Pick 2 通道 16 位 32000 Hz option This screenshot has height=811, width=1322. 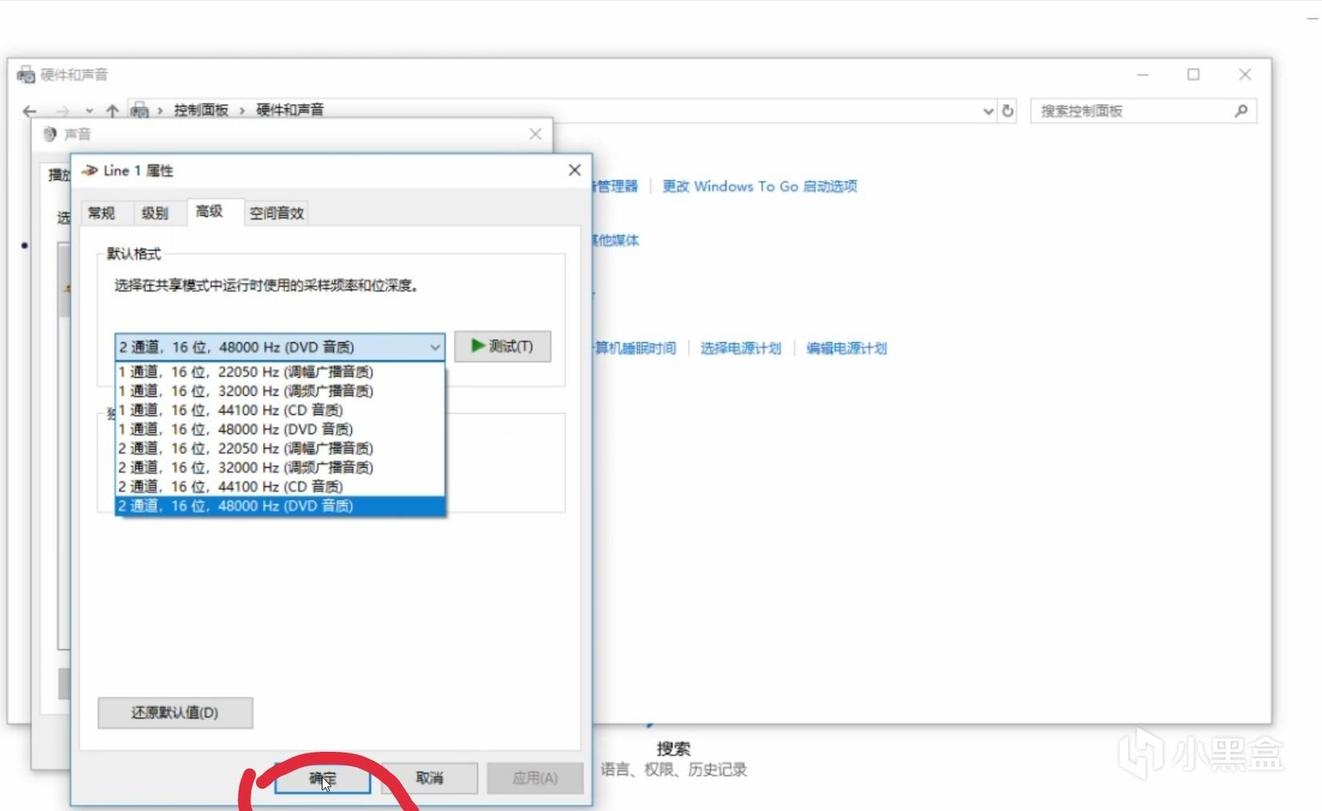246,468
